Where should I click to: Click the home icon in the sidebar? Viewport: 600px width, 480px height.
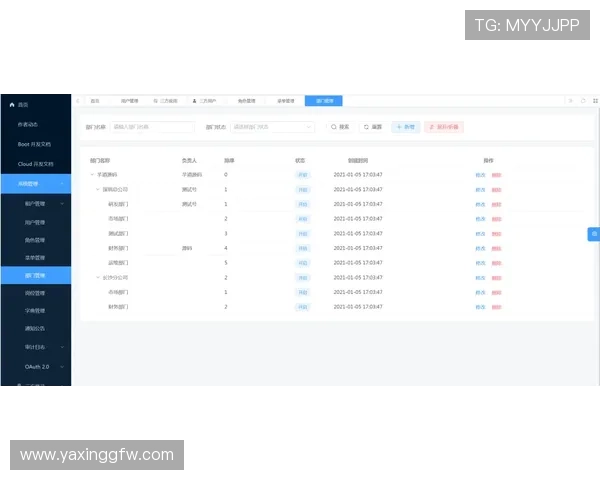point(12,104)
